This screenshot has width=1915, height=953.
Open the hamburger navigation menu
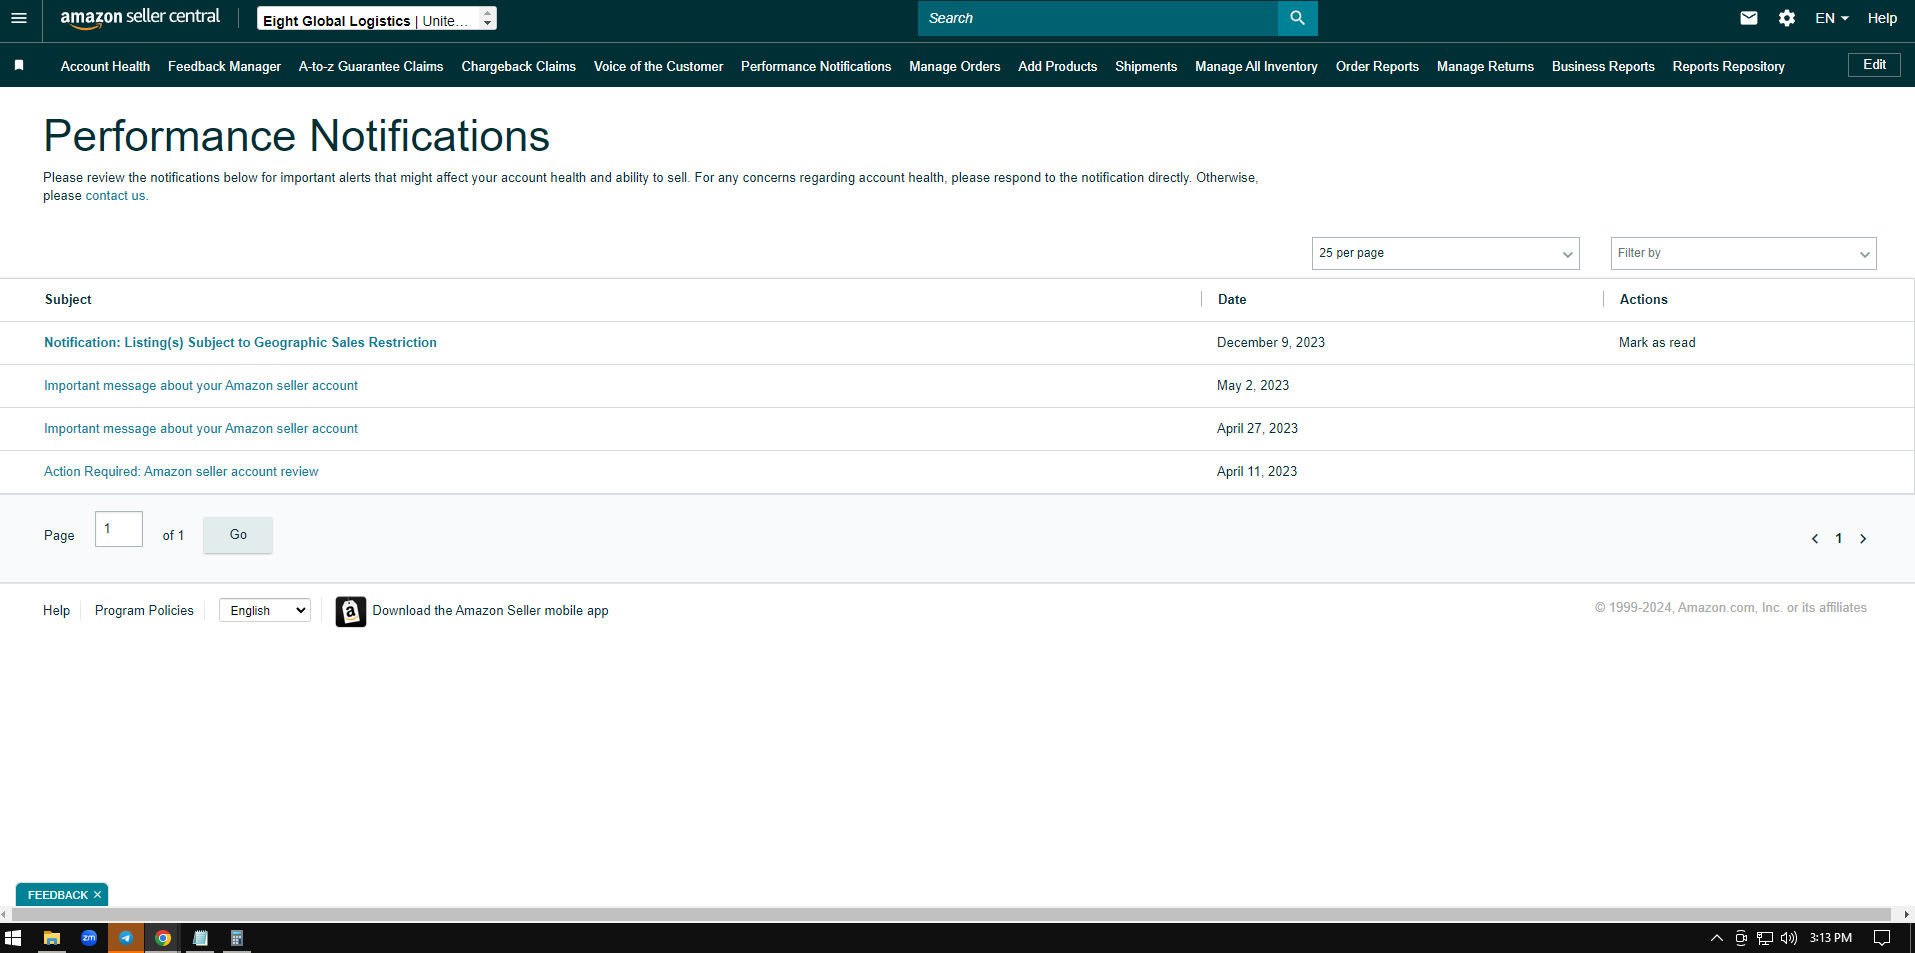(19, 18)
